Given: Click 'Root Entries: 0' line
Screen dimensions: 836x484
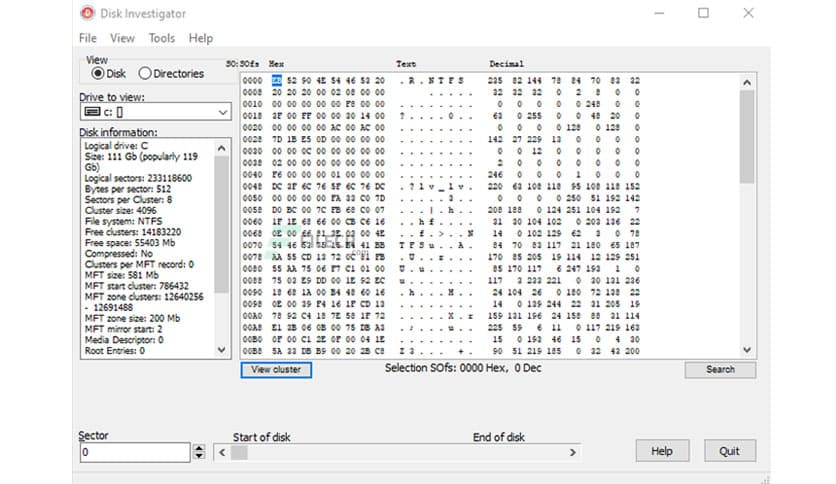Looking at the screenshot, I should click(115, 350).
